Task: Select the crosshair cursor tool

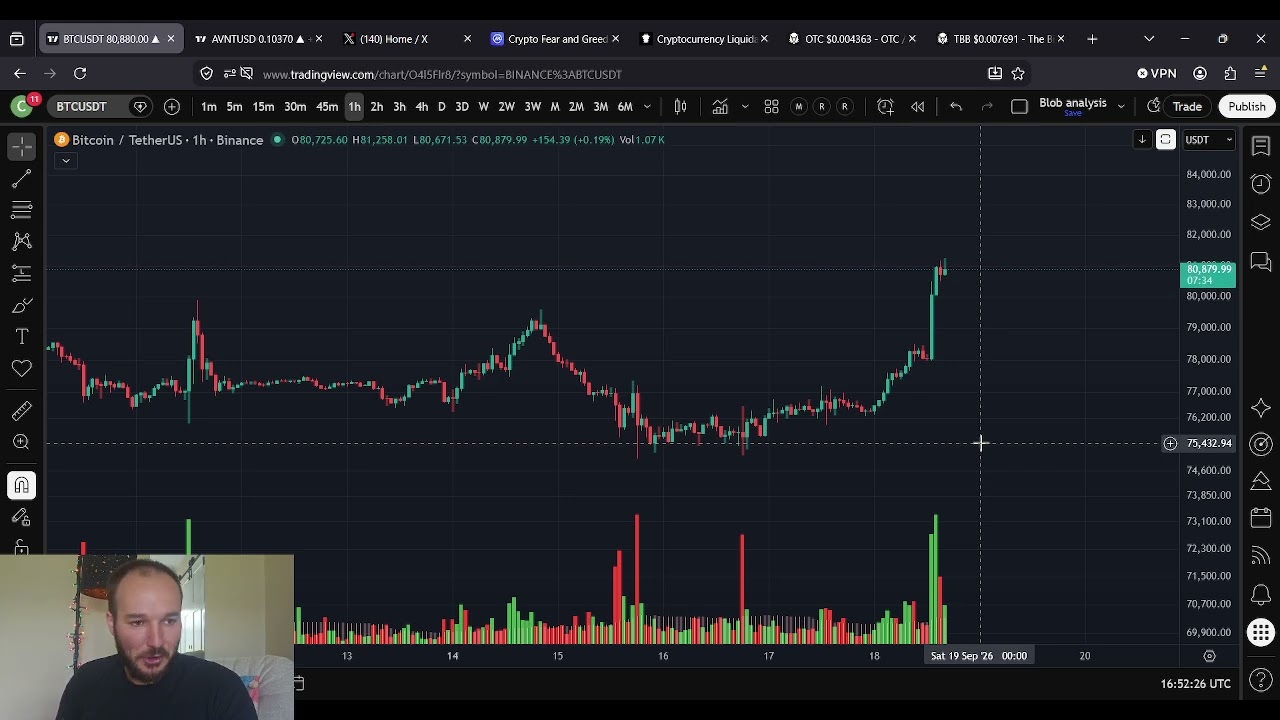Action: (21, 146)
